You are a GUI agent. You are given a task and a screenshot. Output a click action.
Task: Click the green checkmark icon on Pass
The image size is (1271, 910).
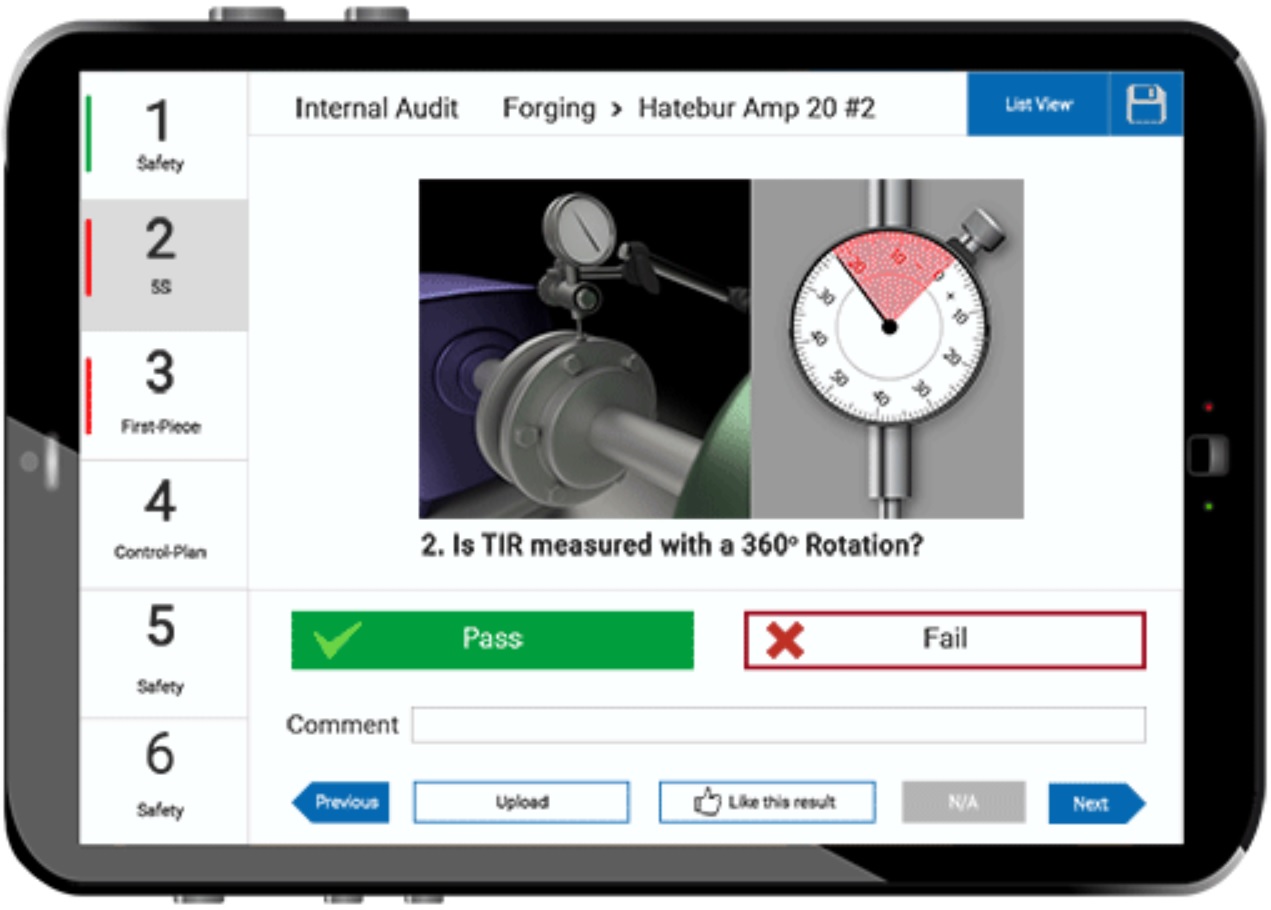[x=337, y=640]
